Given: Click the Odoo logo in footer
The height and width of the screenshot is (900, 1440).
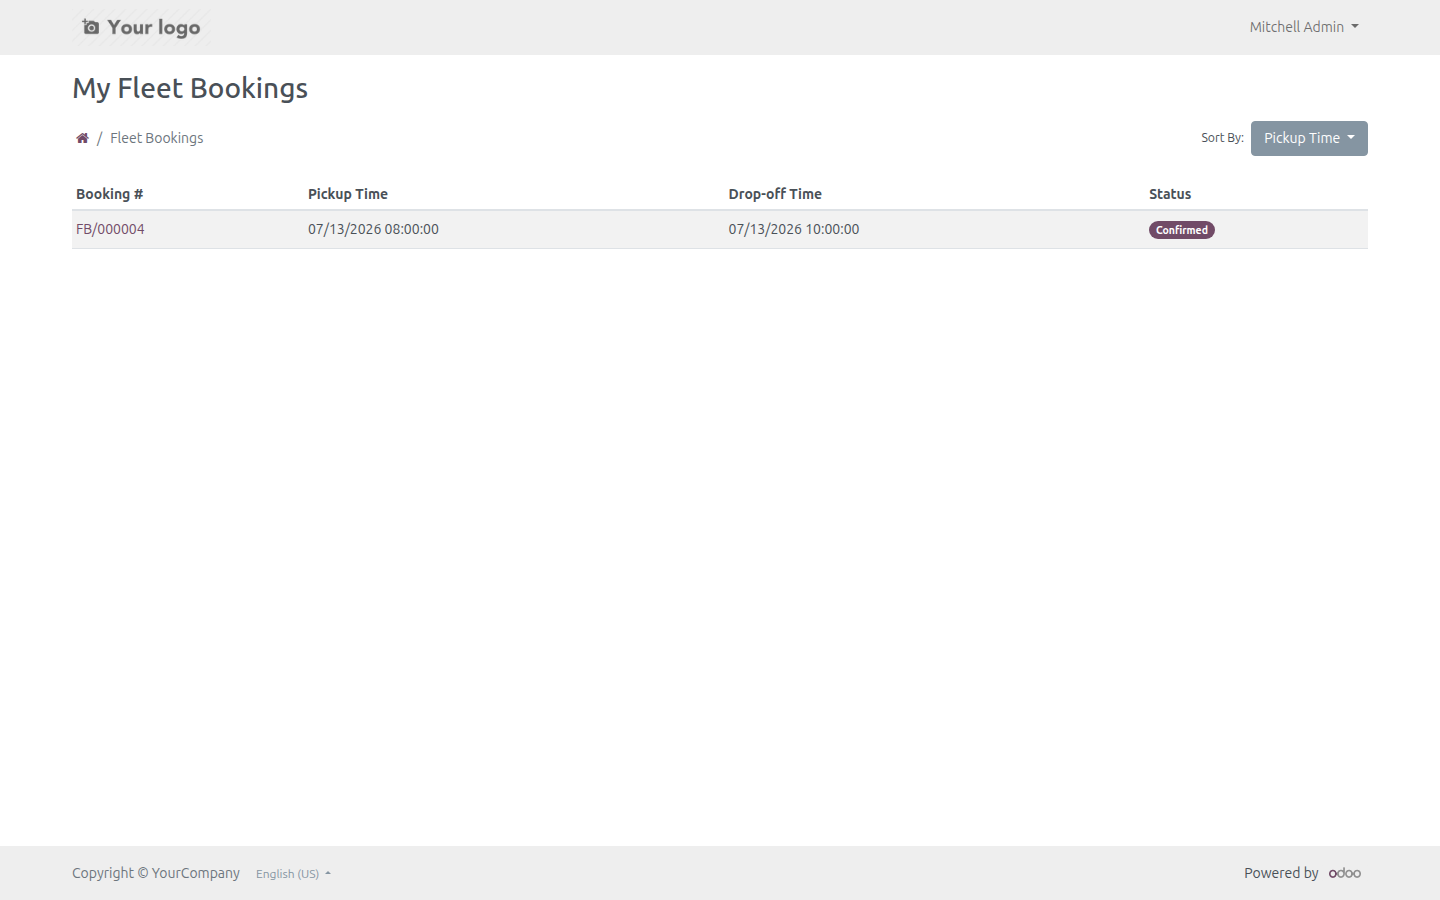Looking at the screenshot, I should point(1345,873).
